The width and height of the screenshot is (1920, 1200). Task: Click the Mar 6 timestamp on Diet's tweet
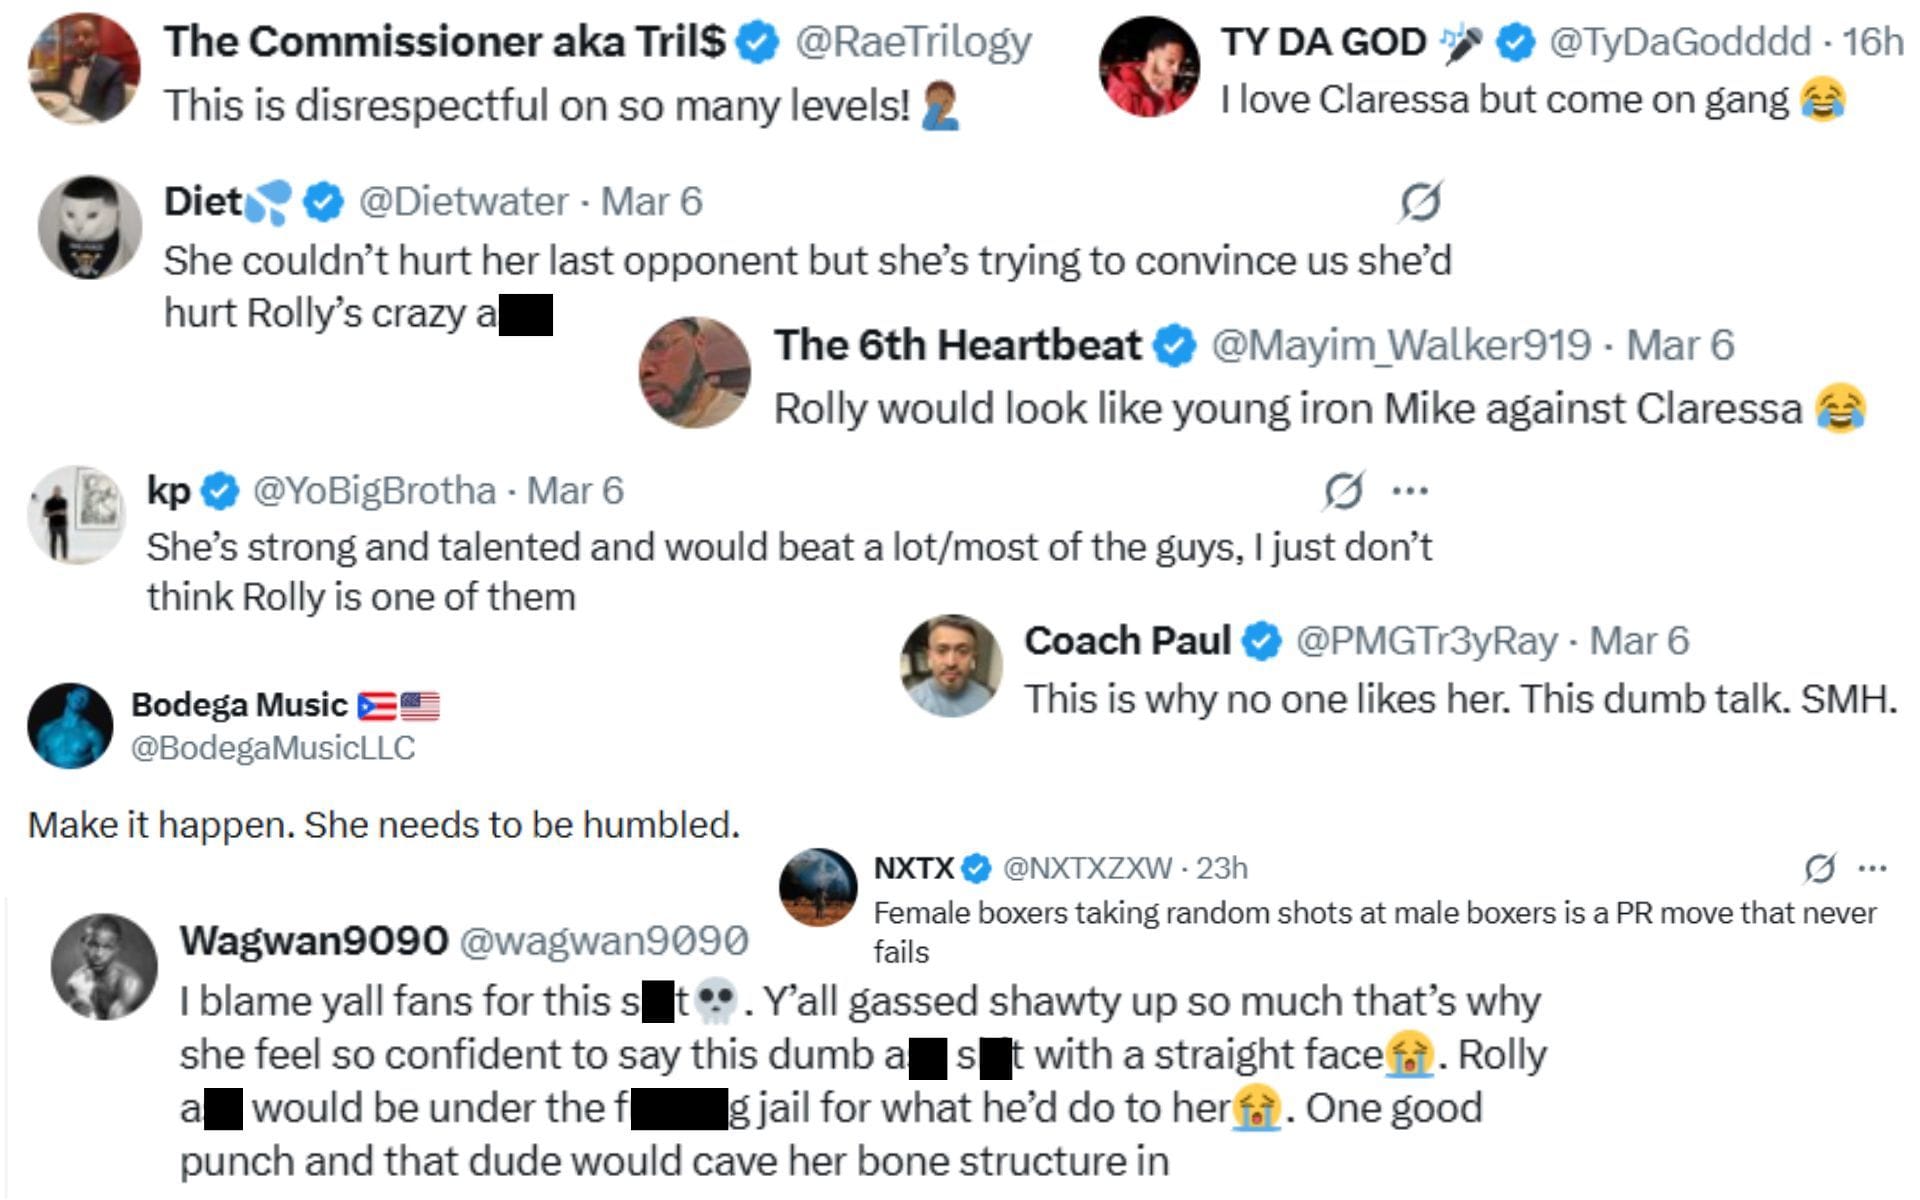pos(651,201)
